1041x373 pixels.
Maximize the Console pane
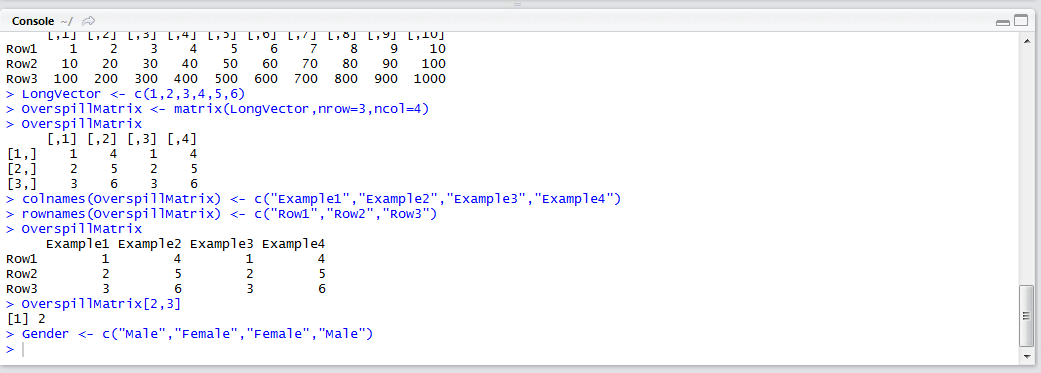(1020, 21)
